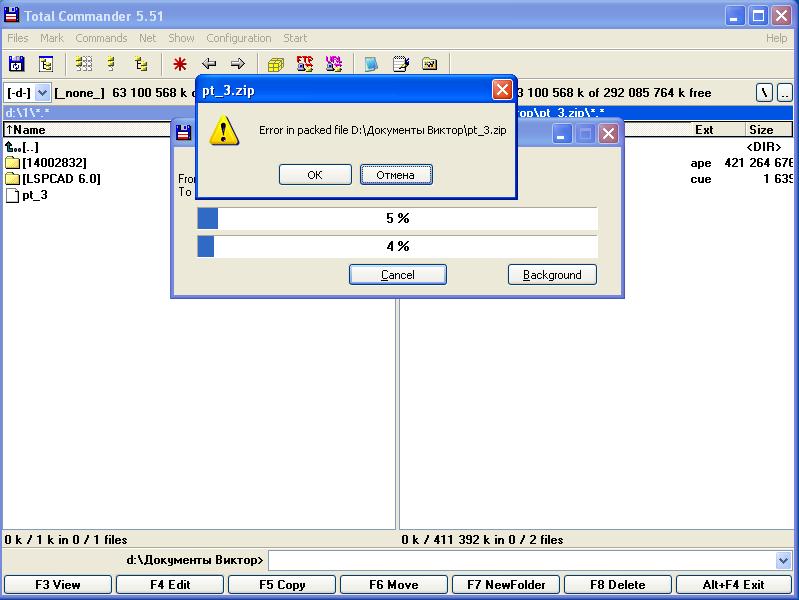The height and width of the screenshot is (600, 799).
Task: Cancel the copy operation
Action: pyautogui.click(x=397, y=275)
